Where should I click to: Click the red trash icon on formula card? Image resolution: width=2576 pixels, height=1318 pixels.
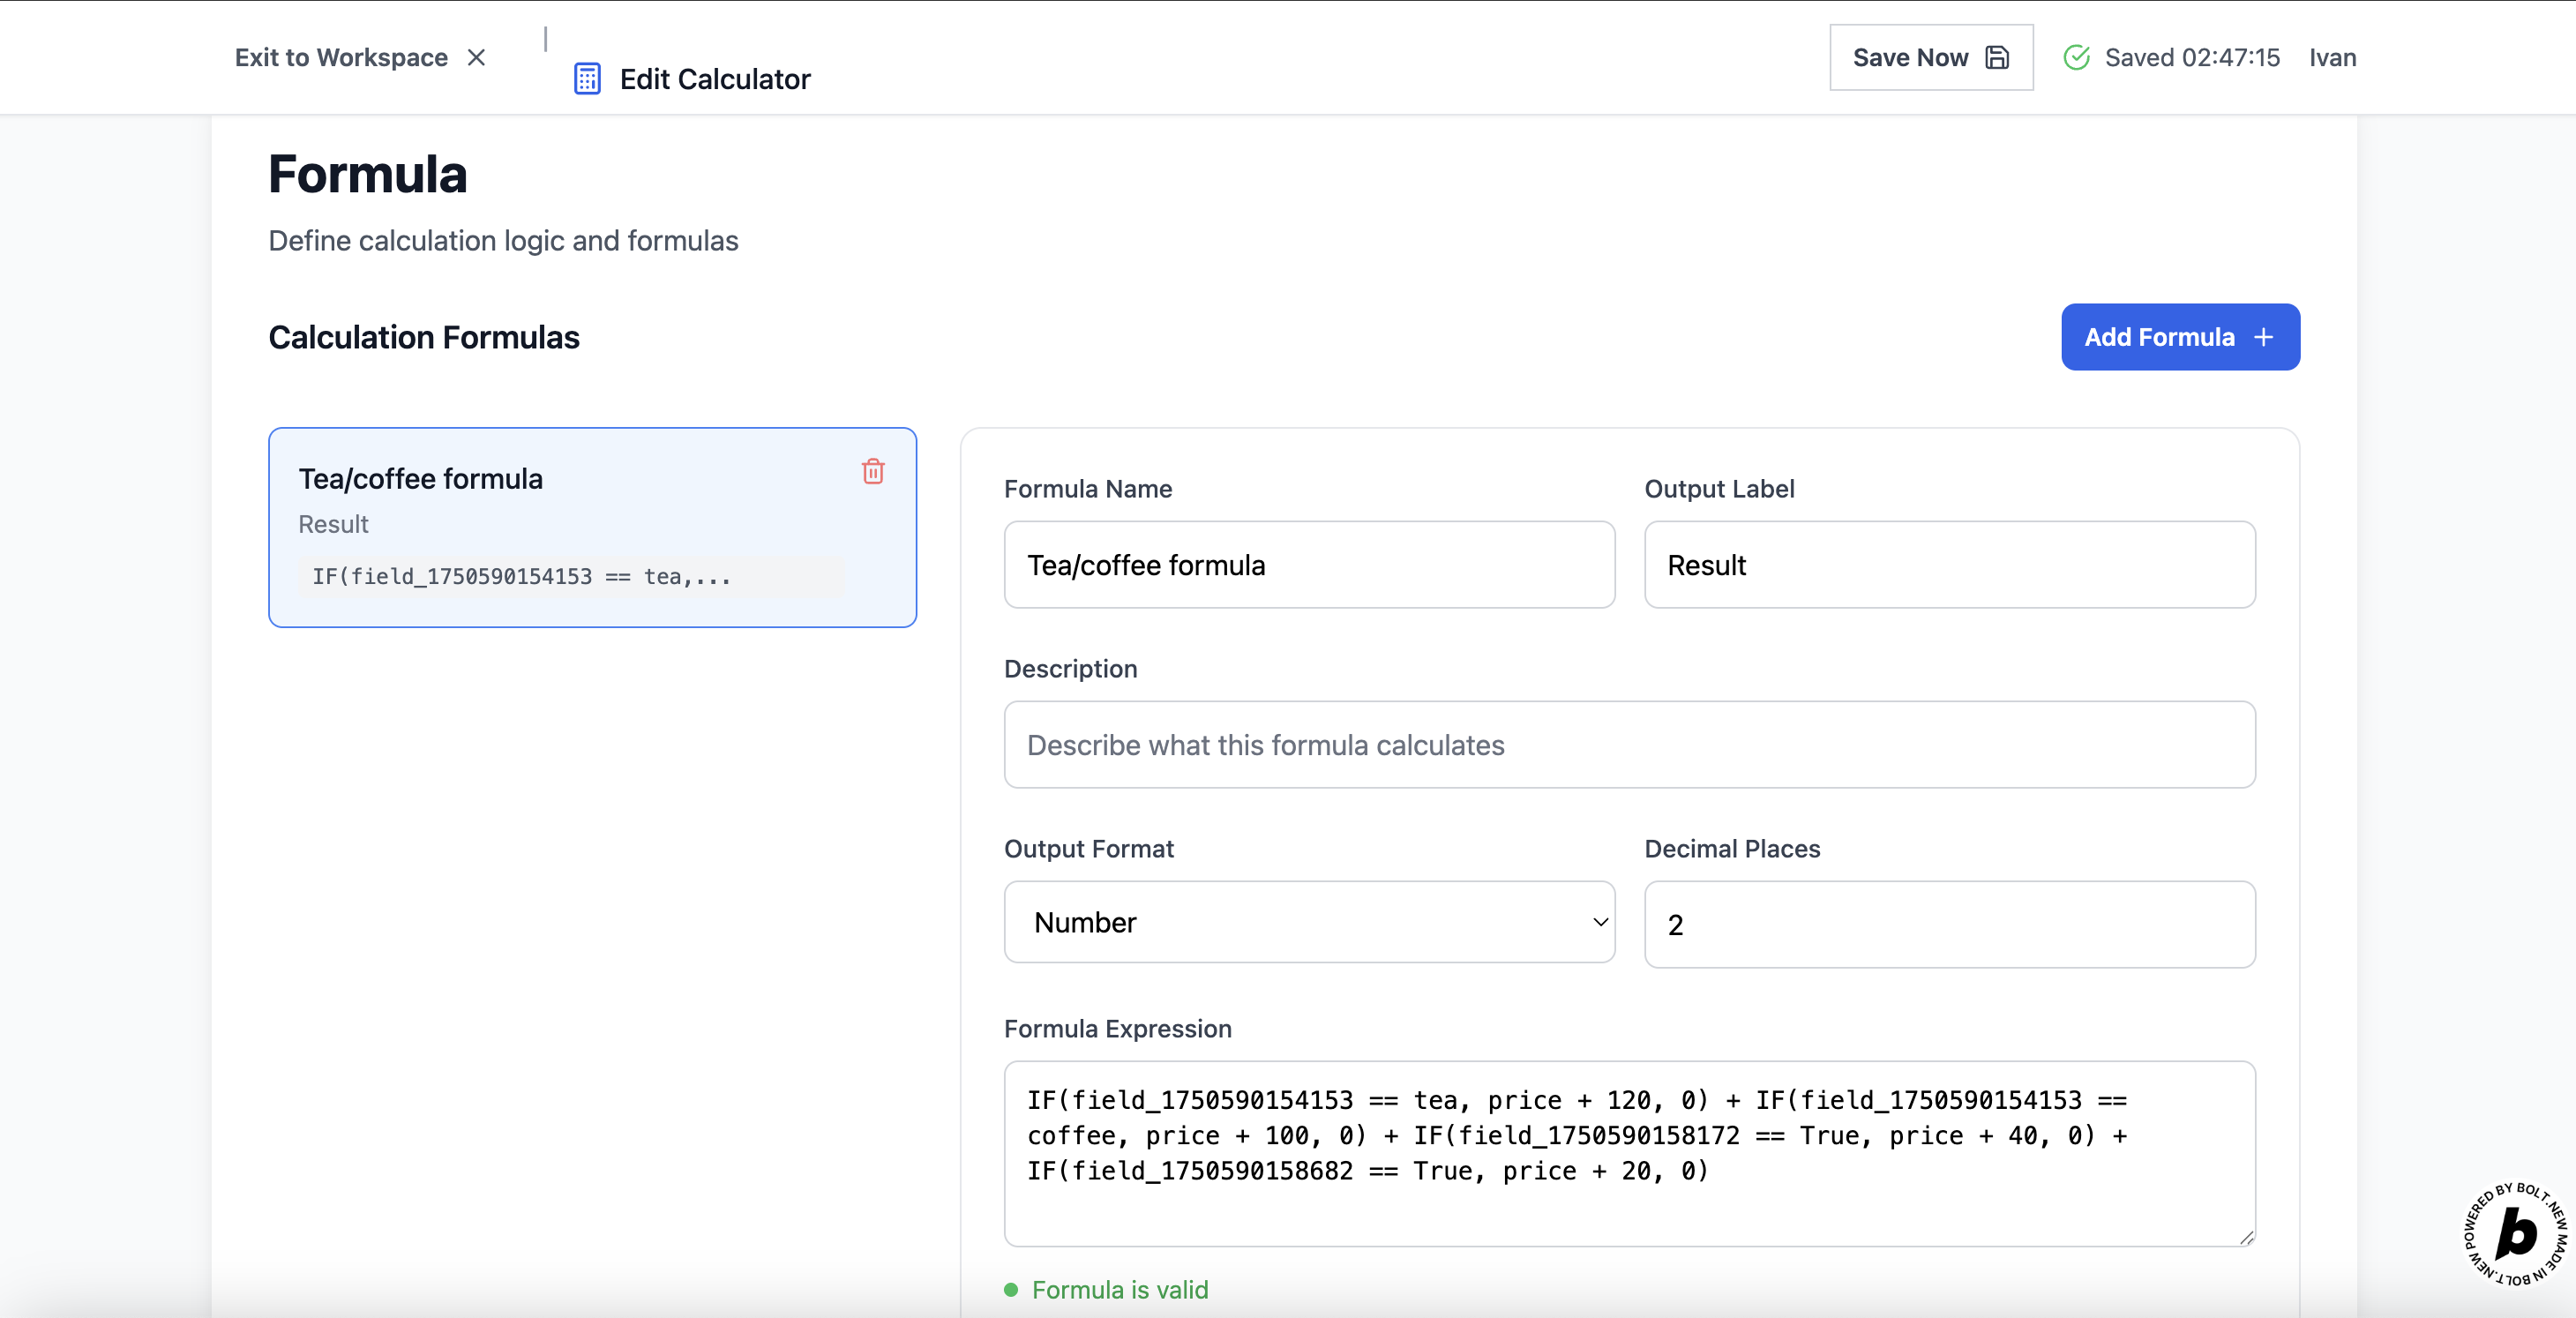pos(872,471)
